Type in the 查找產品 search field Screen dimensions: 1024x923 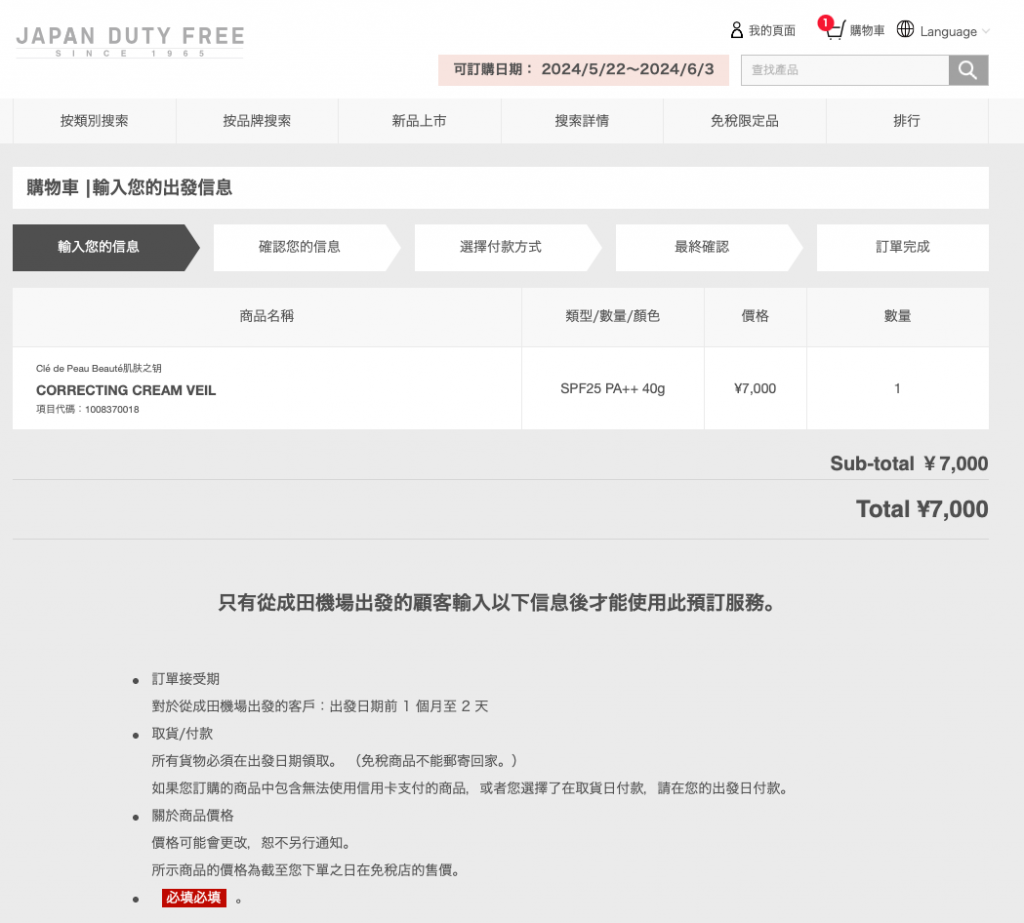[844, 70]
